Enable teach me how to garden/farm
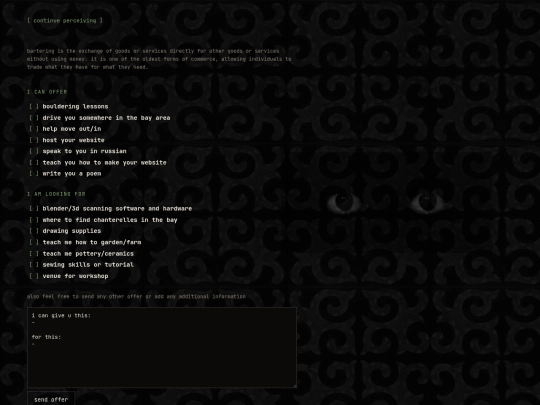The image size is (540, 405). (34, 242)
